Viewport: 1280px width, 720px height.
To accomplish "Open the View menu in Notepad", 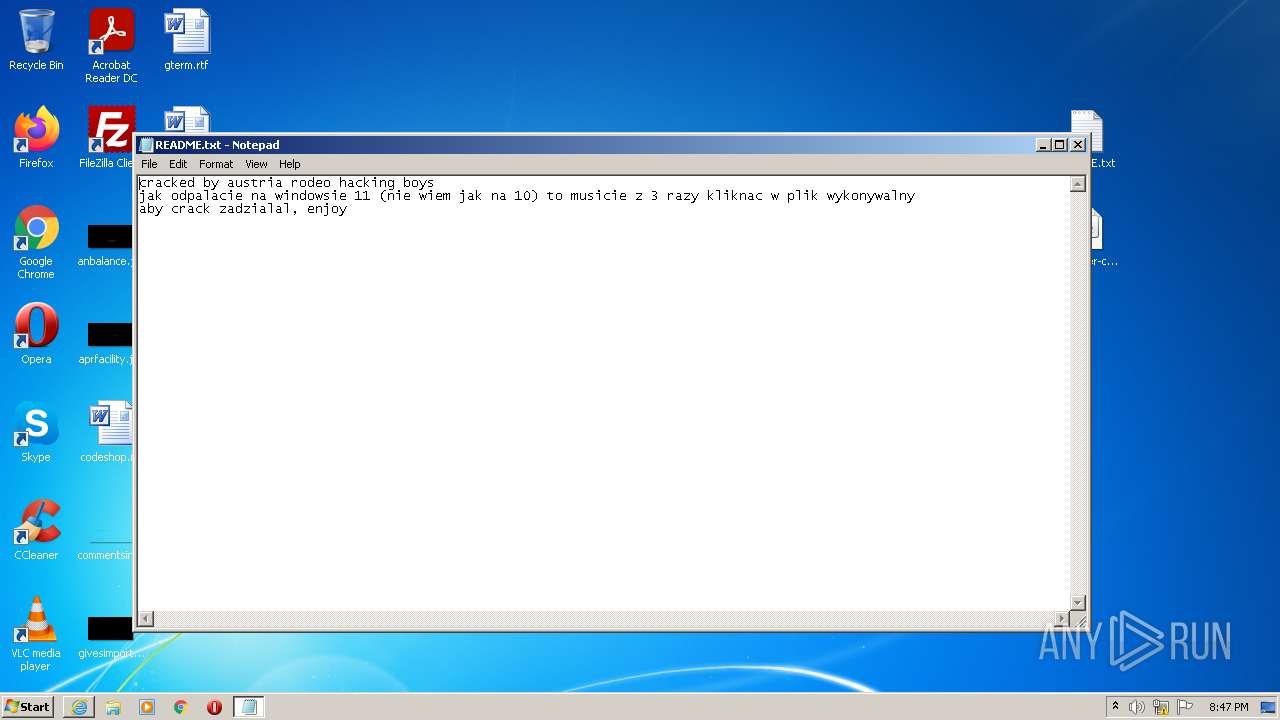I will (256, 164).
